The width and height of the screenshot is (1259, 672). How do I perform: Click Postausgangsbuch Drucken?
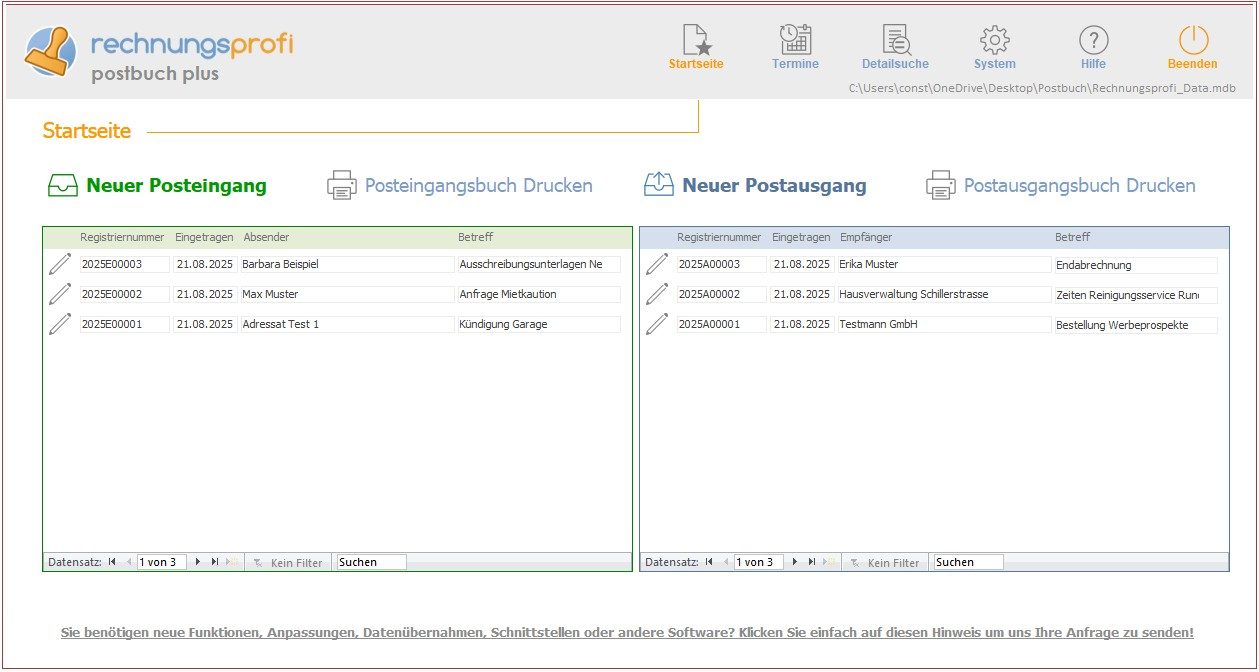pyautogui.click(x=1079, y=185)
